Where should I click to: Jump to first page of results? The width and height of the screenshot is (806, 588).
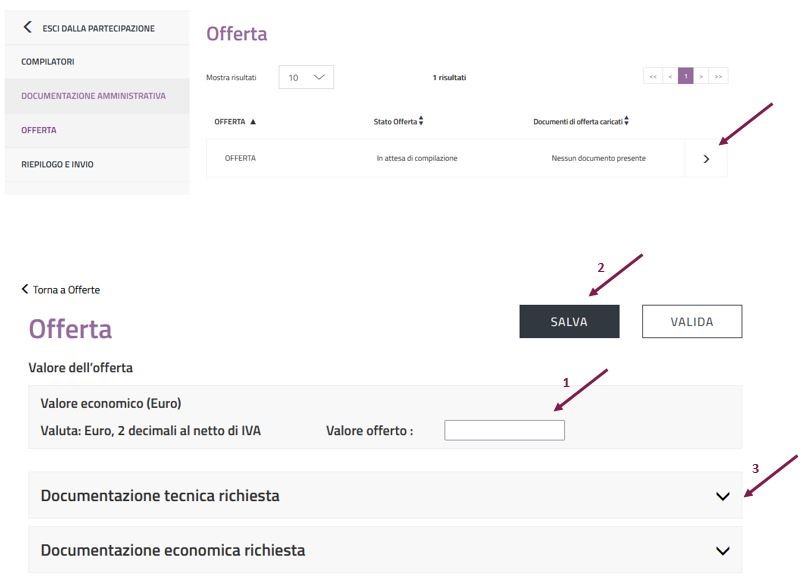click(653, 77)
